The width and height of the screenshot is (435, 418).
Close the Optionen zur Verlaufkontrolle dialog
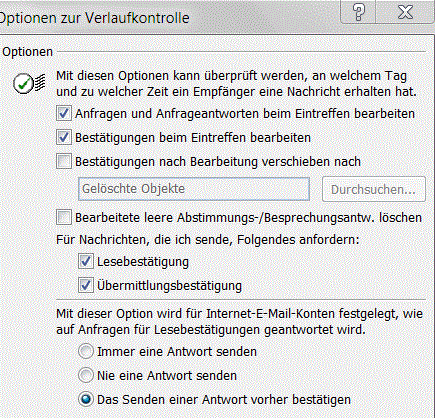(x=405, y=12)
